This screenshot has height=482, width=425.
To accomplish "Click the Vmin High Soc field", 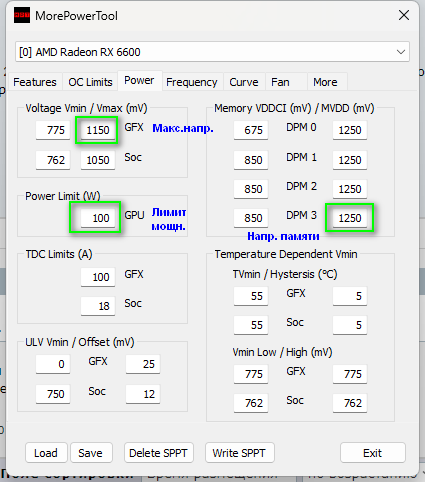I will coord(350,403).
